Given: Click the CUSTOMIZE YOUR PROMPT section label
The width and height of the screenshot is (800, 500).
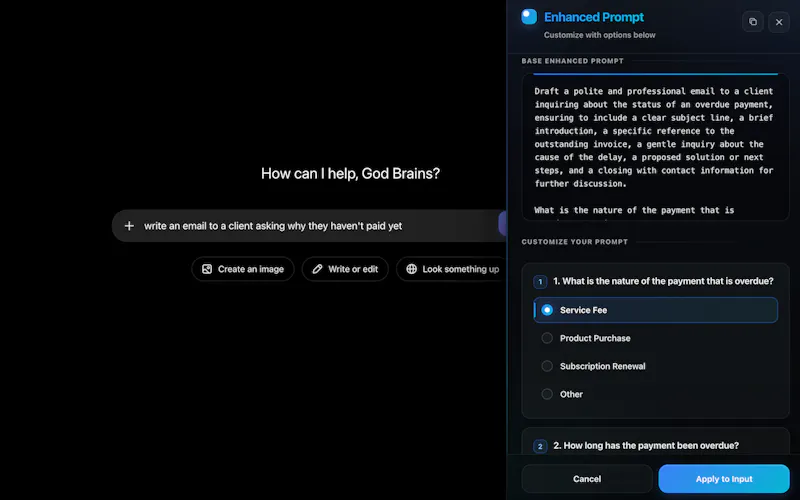Looking at the screenshot, I should (x=574, y=242).
